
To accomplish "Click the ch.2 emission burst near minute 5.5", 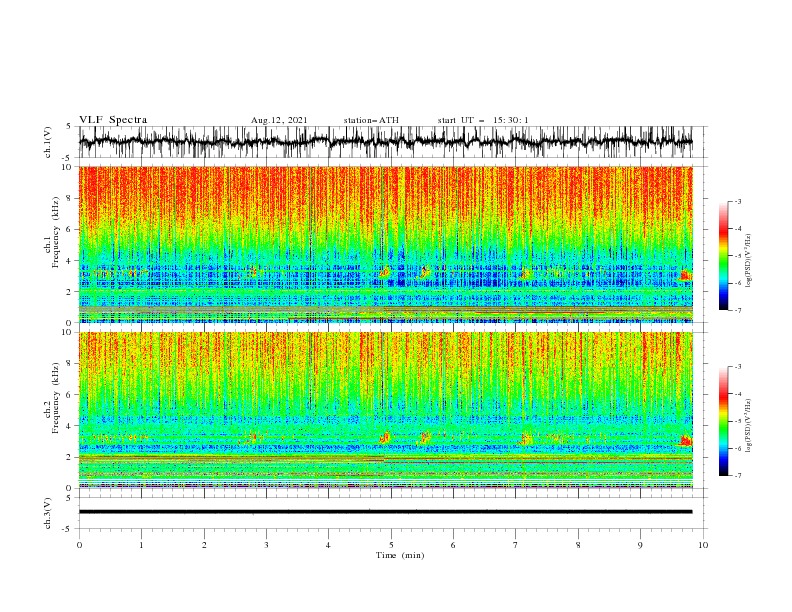I will (424, 438).
